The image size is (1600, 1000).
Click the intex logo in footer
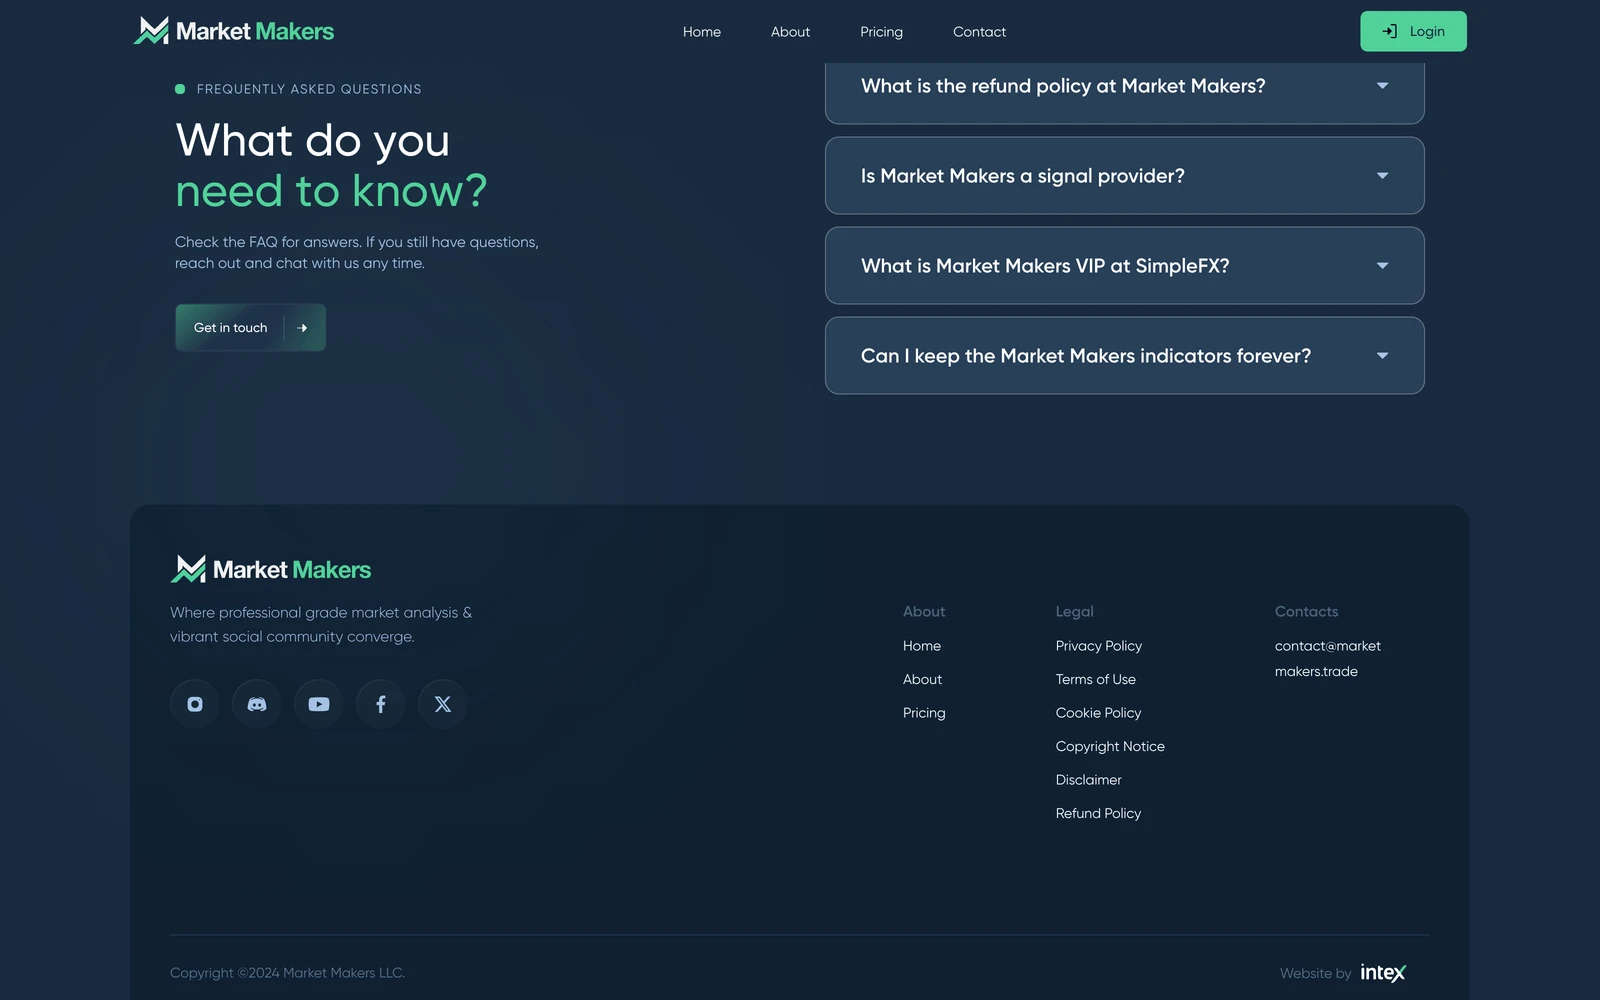click(1383, 973)
